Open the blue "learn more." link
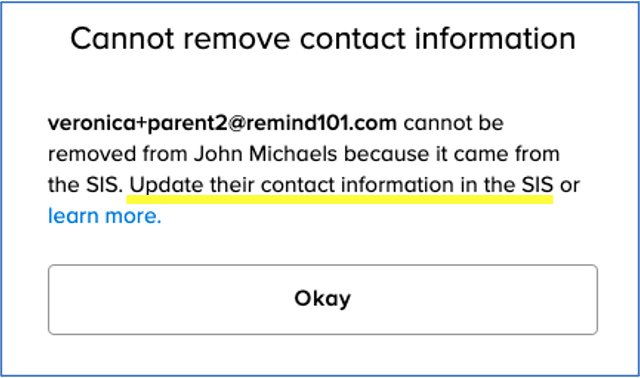 [105, 216]
